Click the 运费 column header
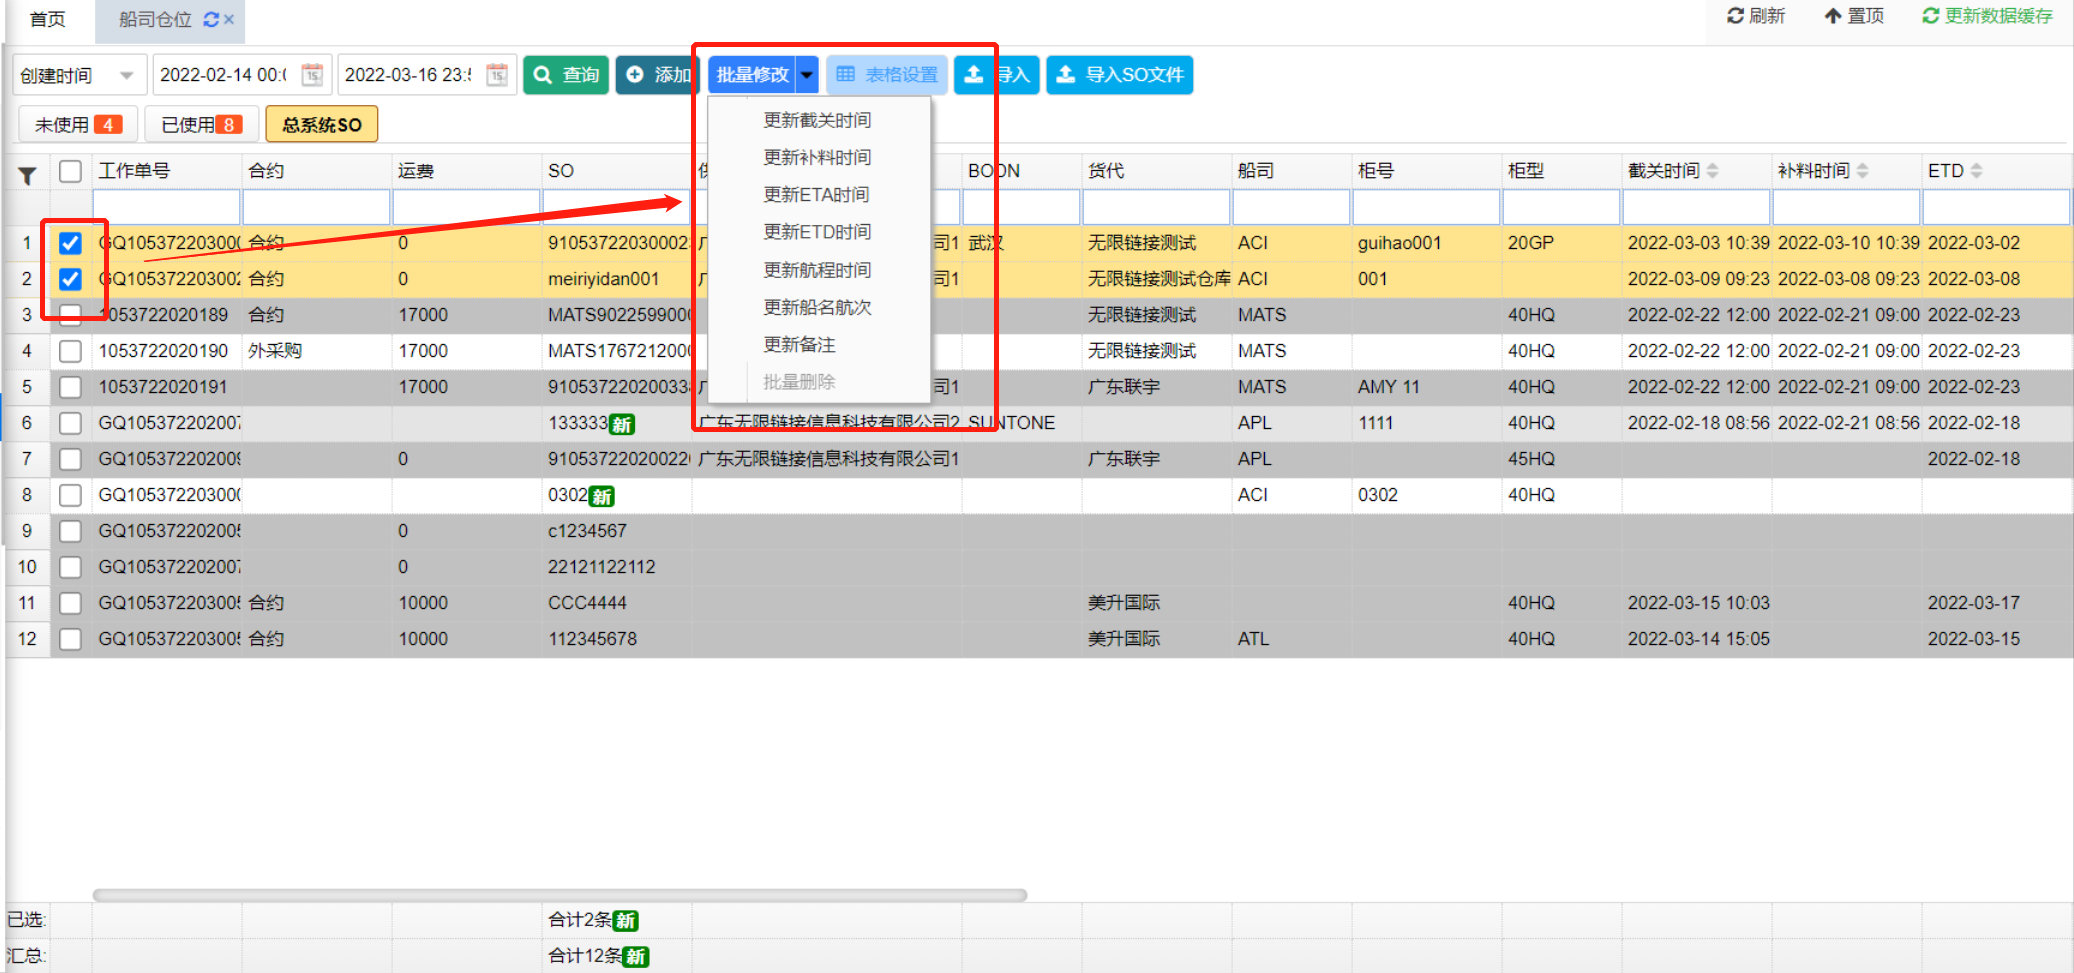The height and width of the screenshot is (973, 2074). [x=467, y=171]
